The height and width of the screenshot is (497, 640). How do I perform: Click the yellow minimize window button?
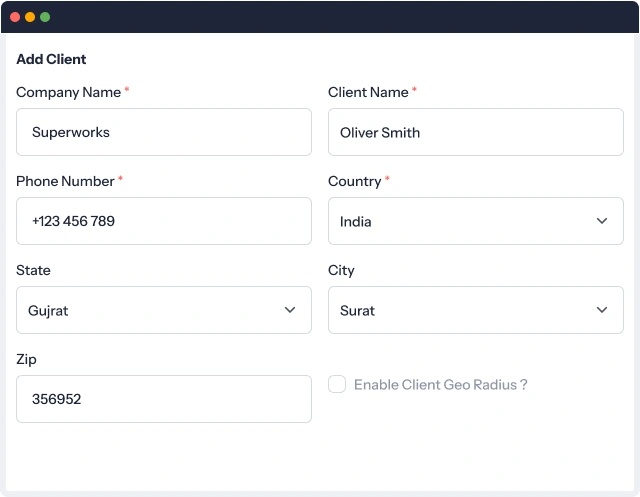click(x=30, y=17)
